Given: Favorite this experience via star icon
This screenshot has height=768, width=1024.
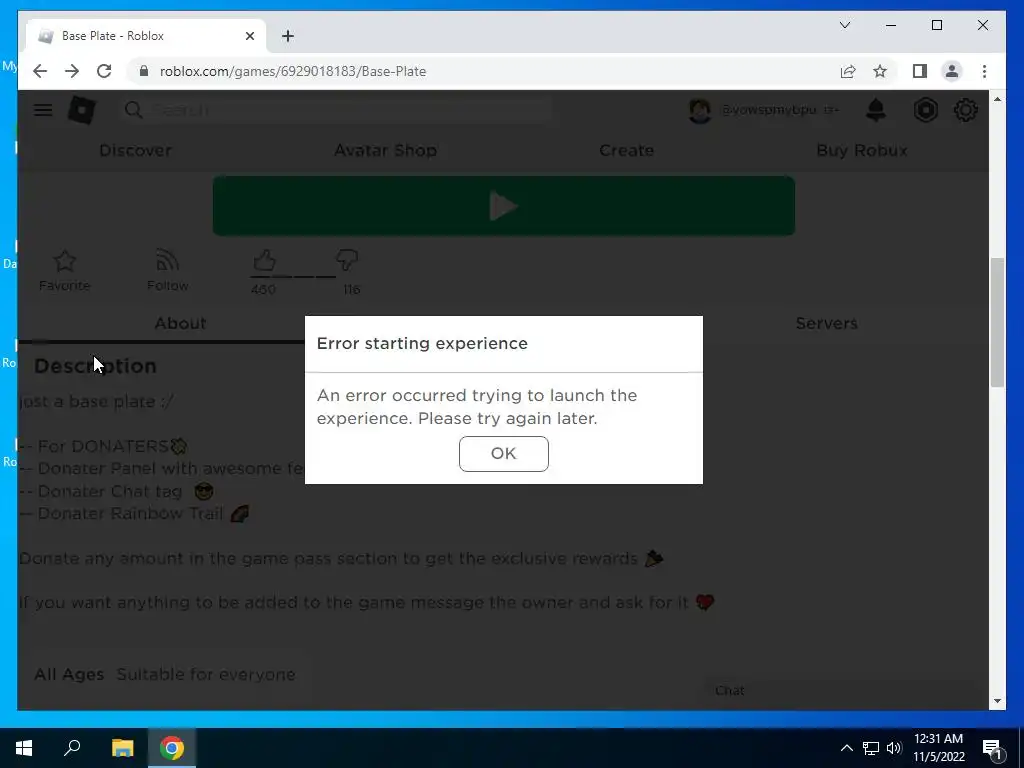Looking at the screenshot, I should [65, 261].
